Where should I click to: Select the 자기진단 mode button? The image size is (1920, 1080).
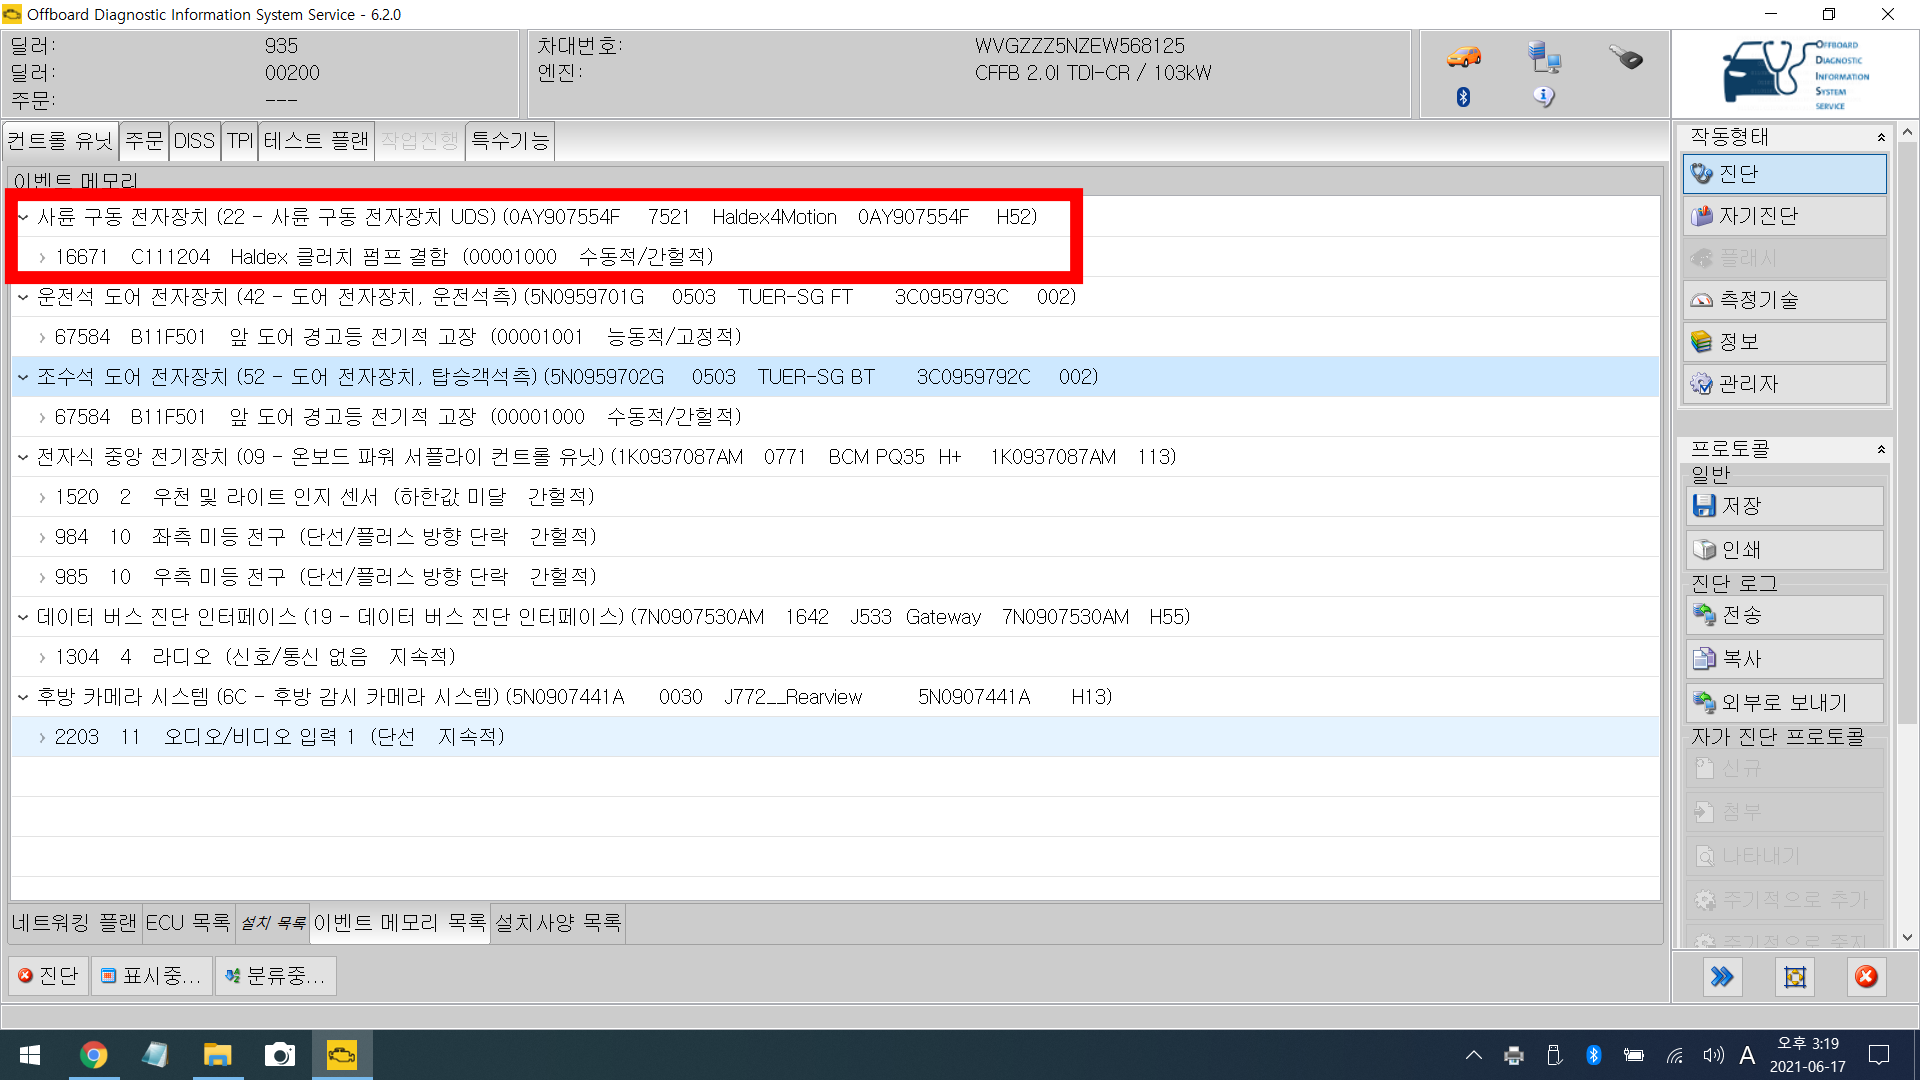1784,216
